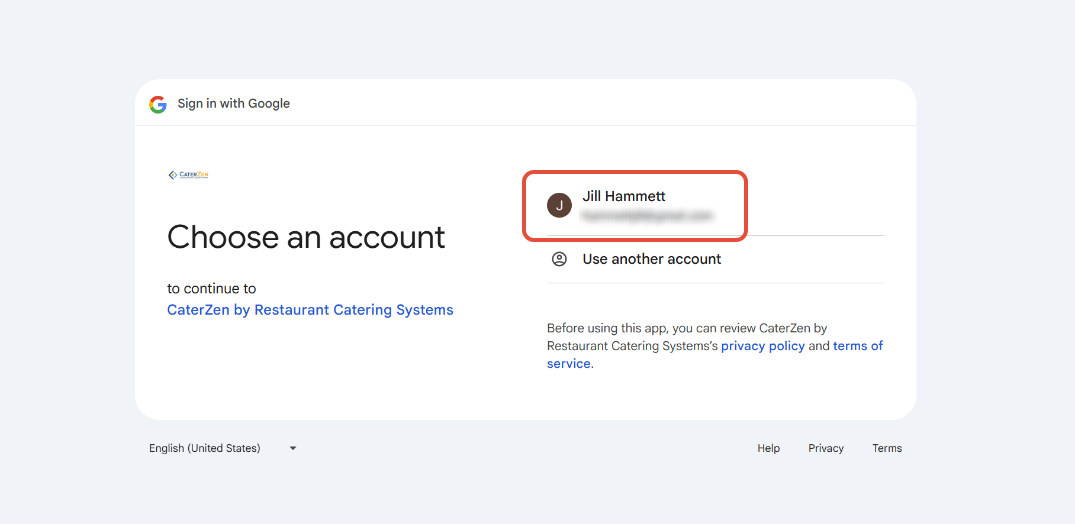
Task: Click the language dropdown arrow
Action: click(293, 449)
